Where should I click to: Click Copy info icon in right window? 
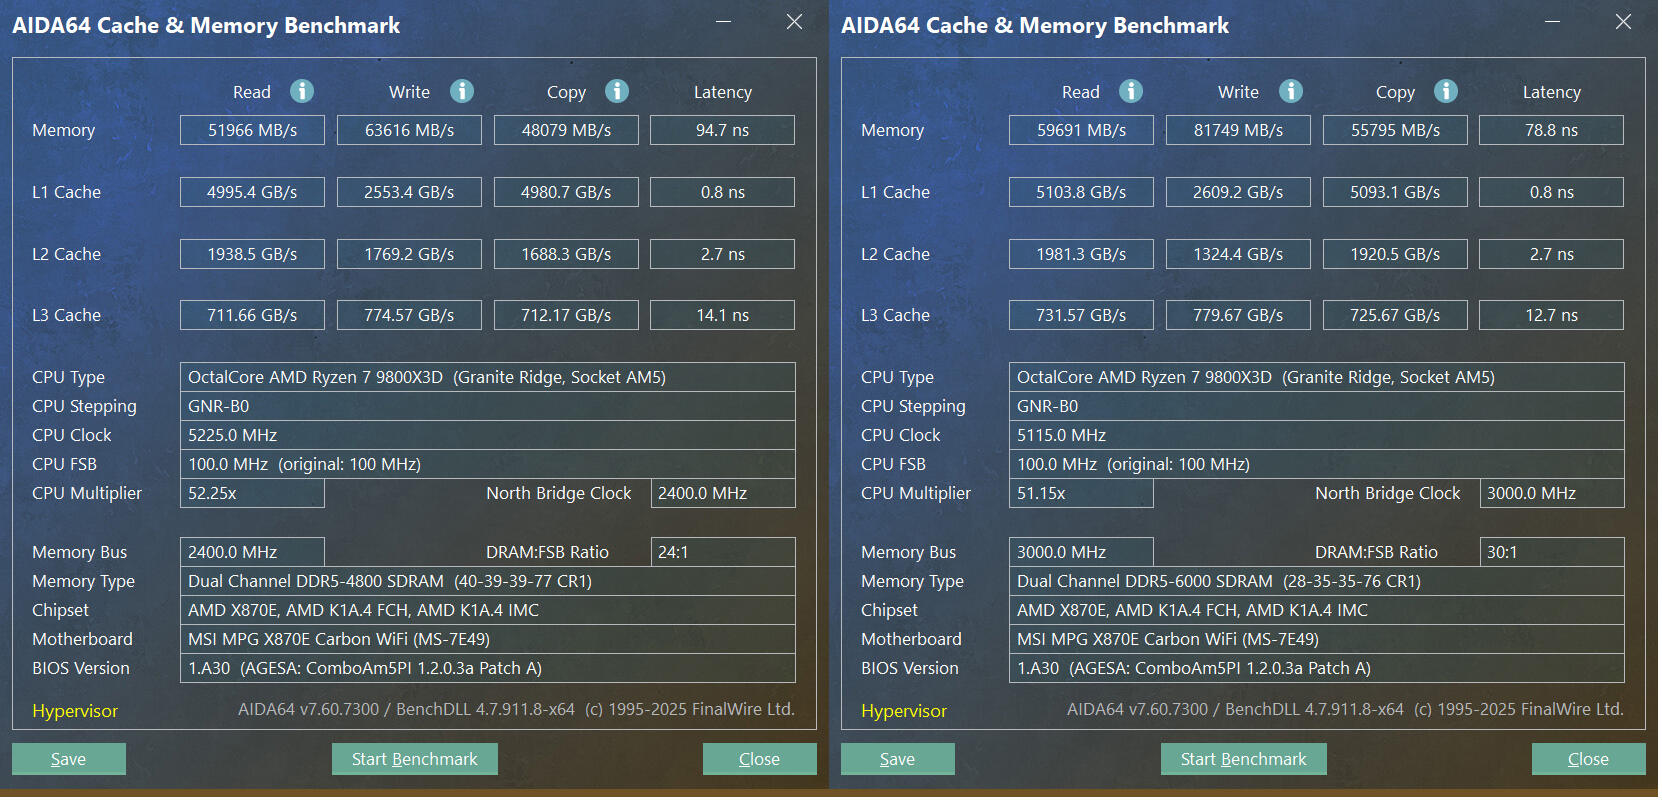click(x=1446, y=91)
